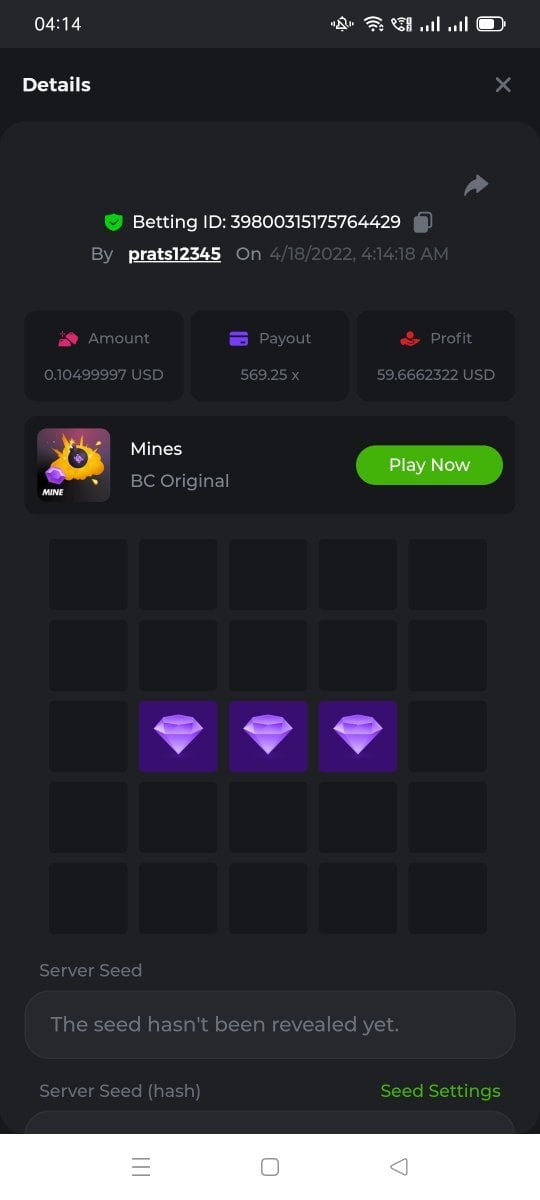Tap the Android back triangle button

tap(399, 1167)
